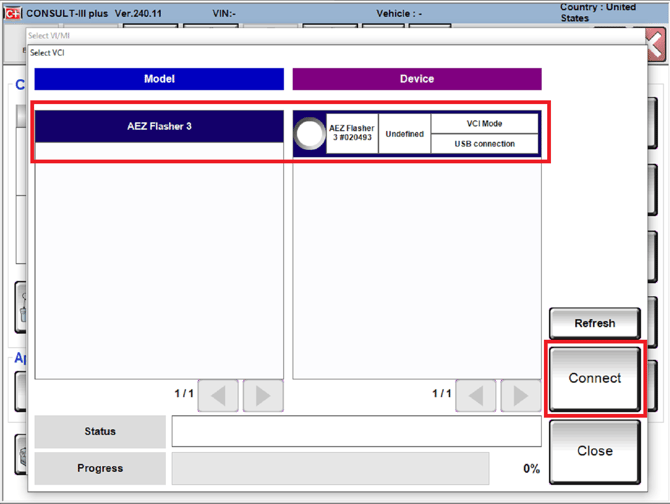Screen dimensions: 670x504
Task: Click the Status label
Action: (100, 431)
